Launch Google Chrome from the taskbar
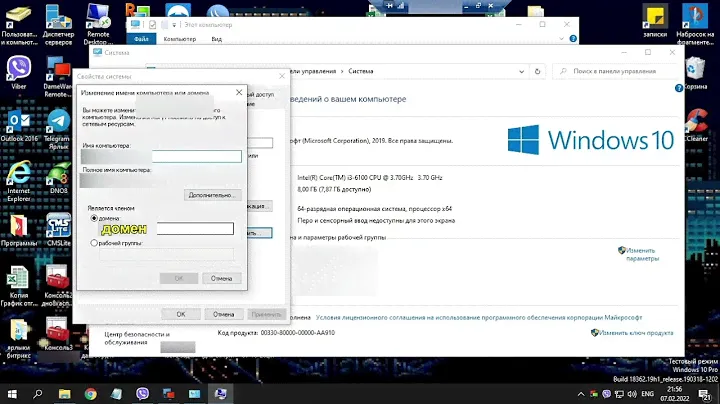 pyautogui.click(x=91, y=394)
